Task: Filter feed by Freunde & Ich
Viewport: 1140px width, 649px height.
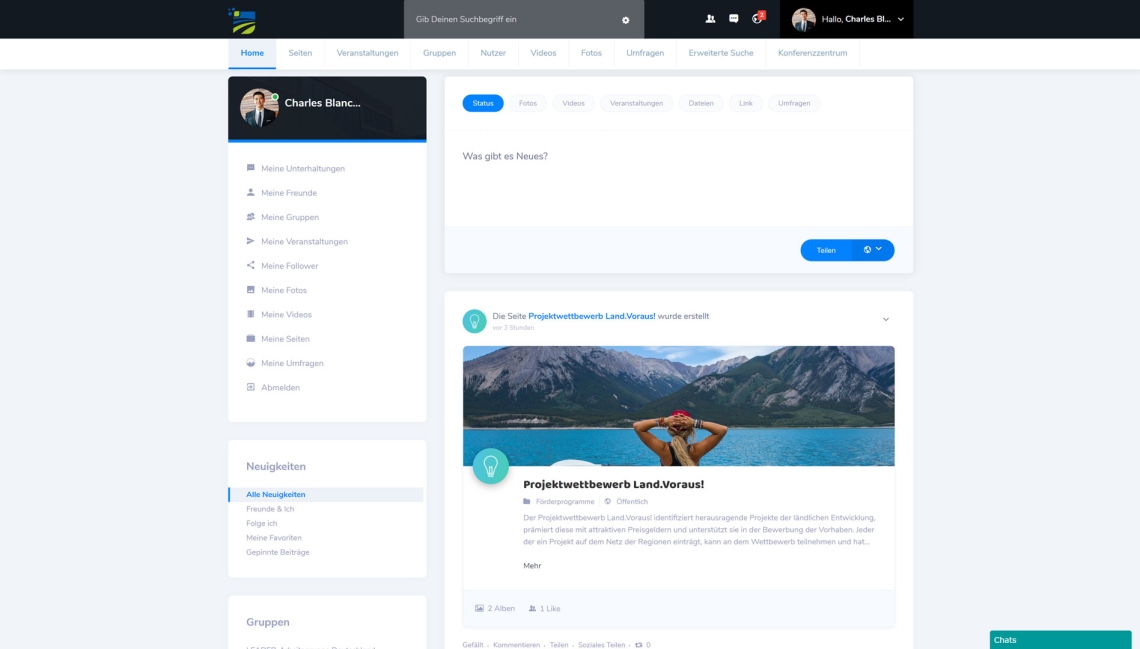Action: pyautogui.click(x=270, y=509)
